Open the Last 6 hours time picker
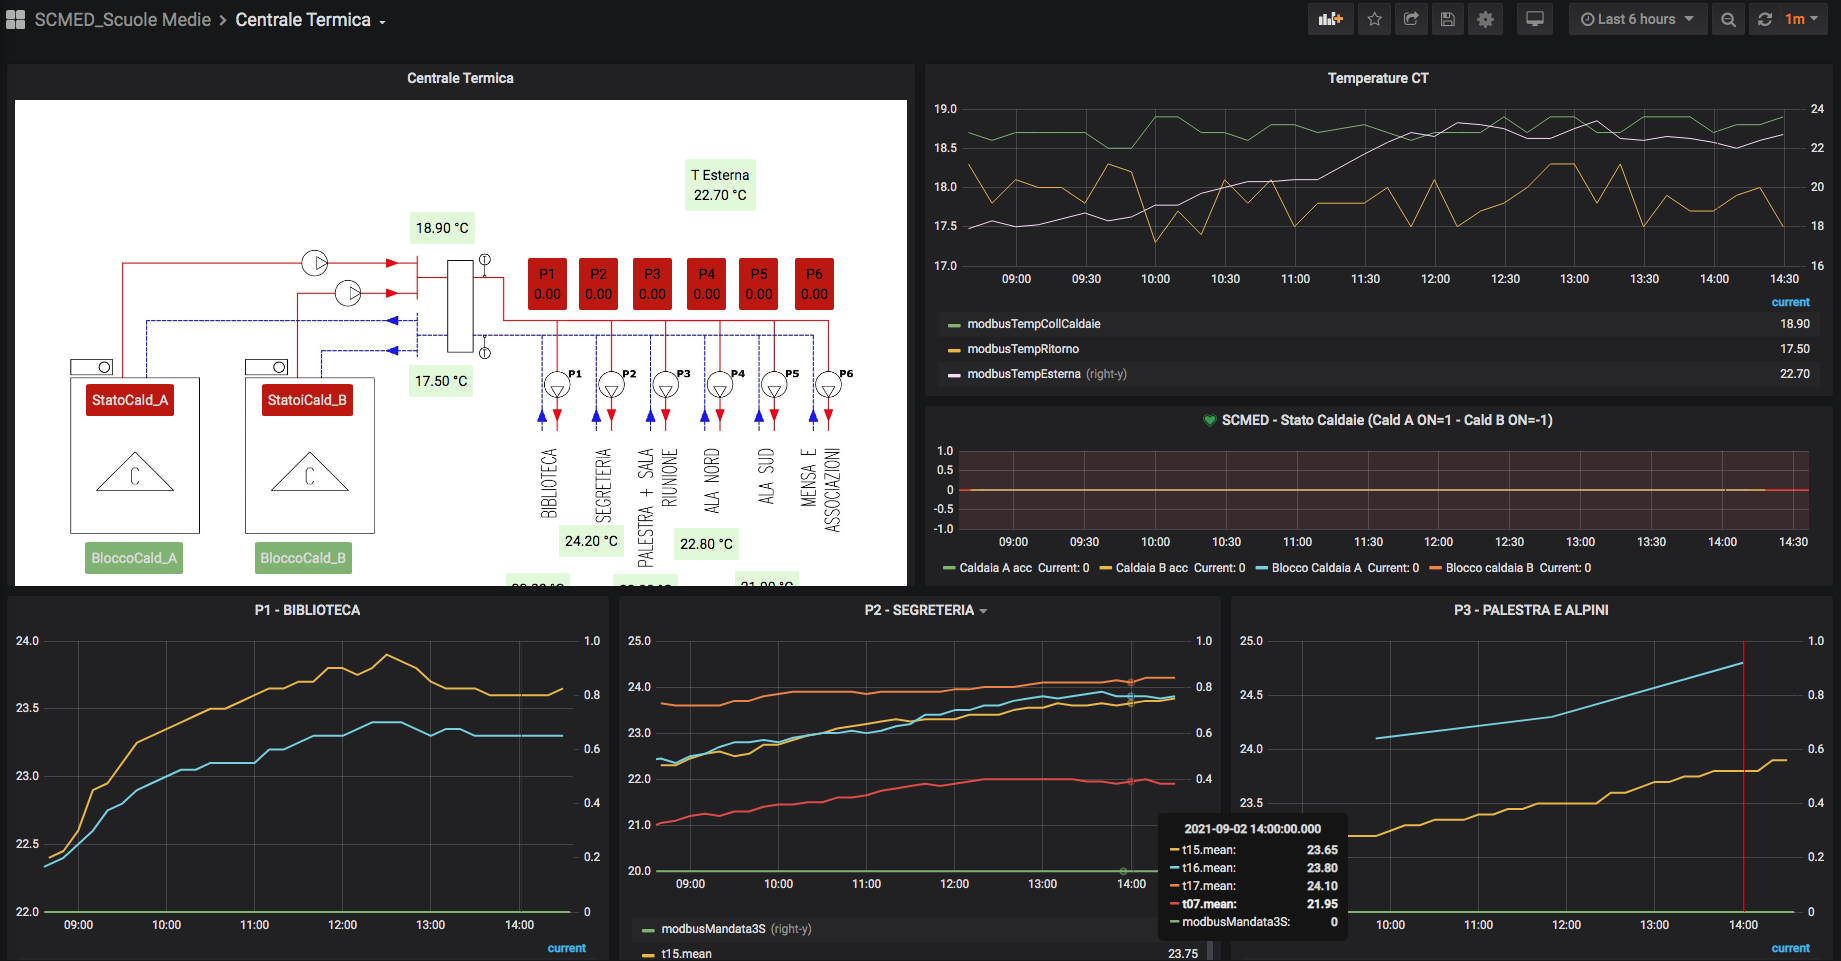Screen dimensions: 1841x961 tap(1637, 19)
